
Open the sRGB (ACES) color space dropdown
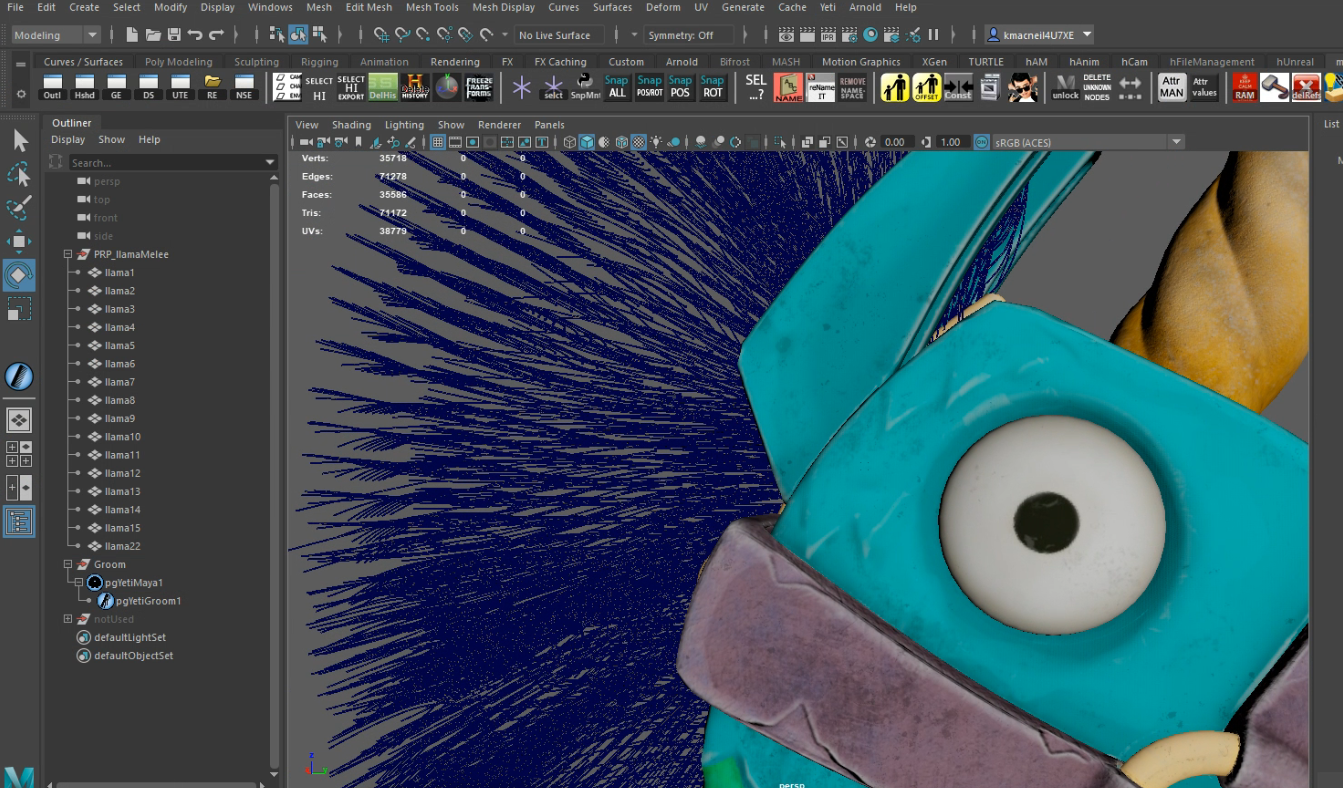click(1176, 142)
